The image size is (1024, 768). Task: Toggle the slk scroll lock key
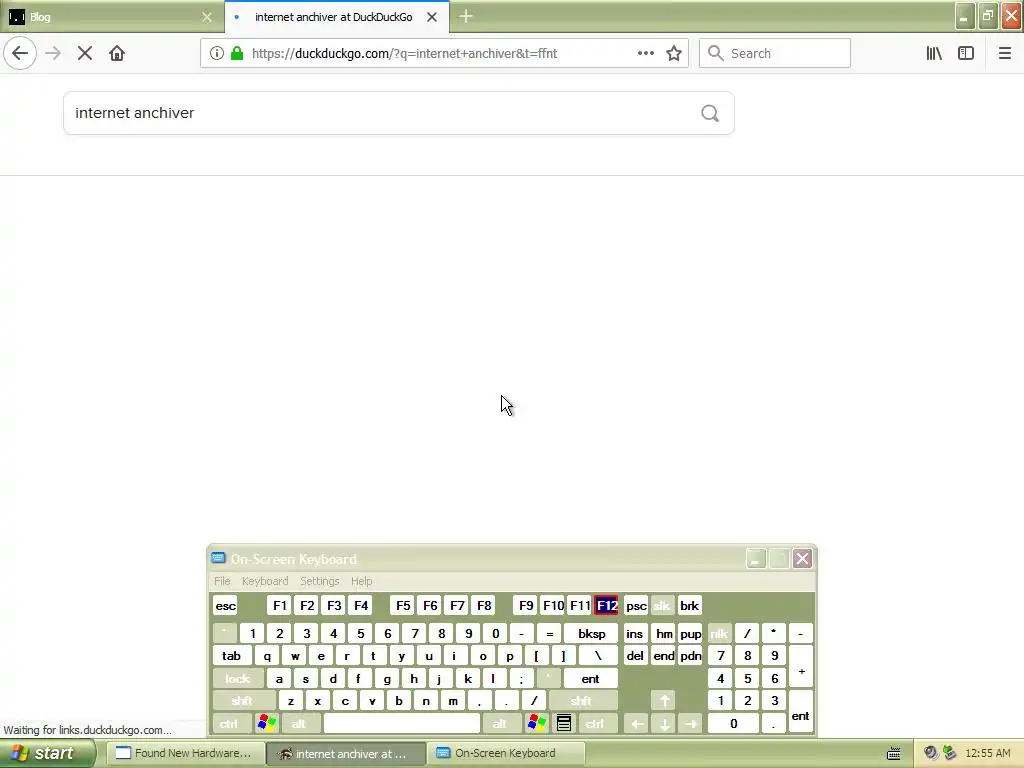(662, 606)
